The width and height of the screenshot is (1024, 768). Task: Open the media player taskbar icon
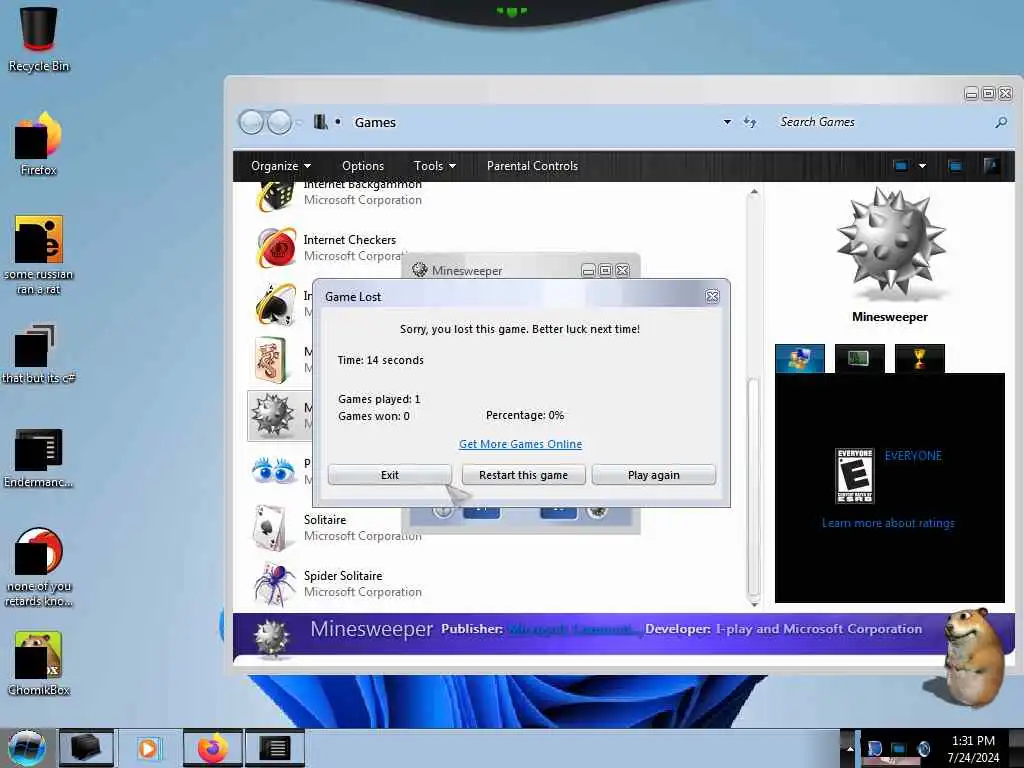(148, 748)
